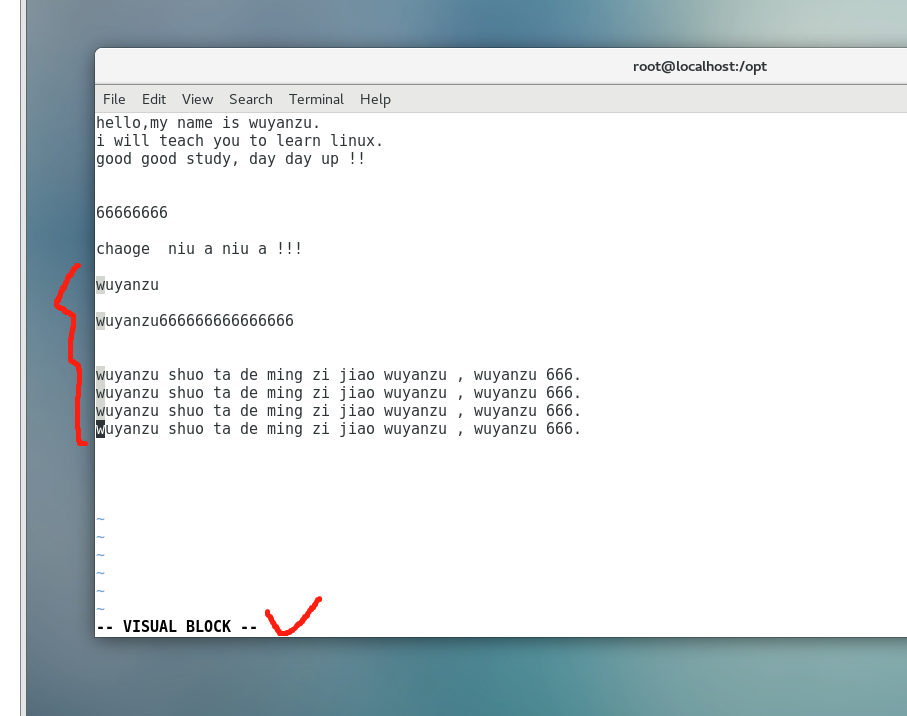Click the red checkmark annotation

click(291, 618)
